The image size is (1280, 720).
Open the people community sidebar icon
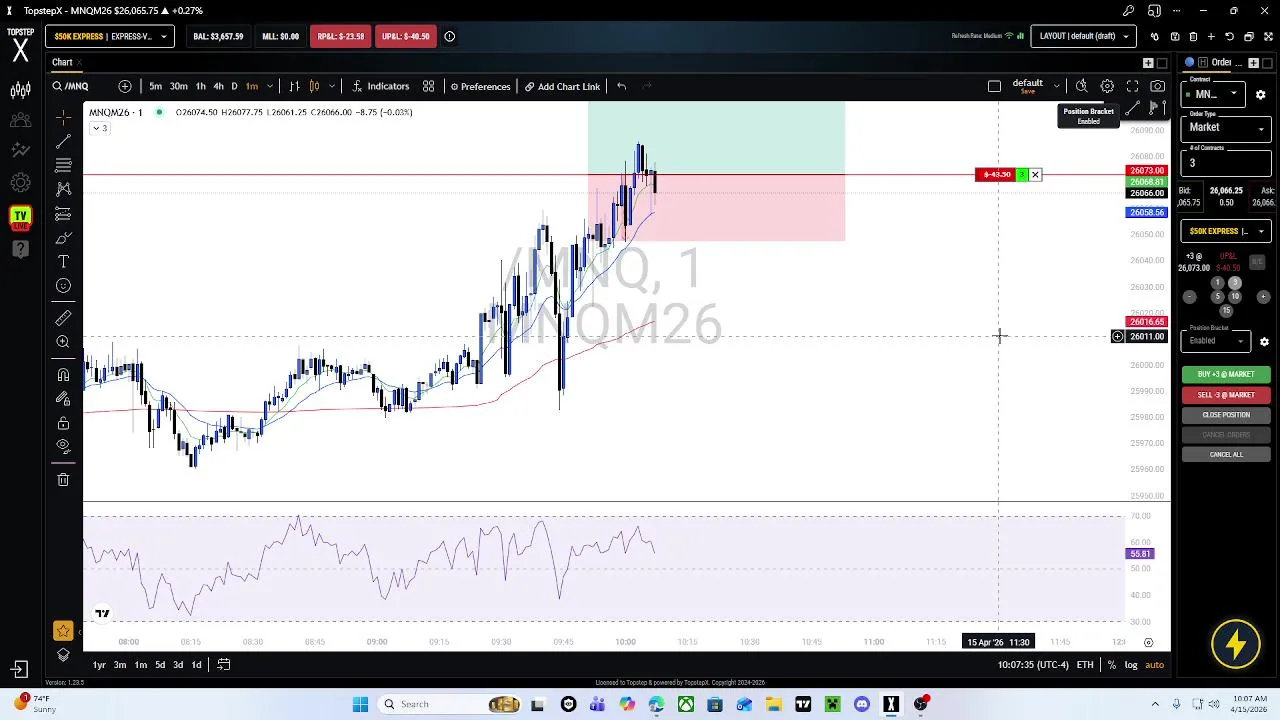click(20, 121)
